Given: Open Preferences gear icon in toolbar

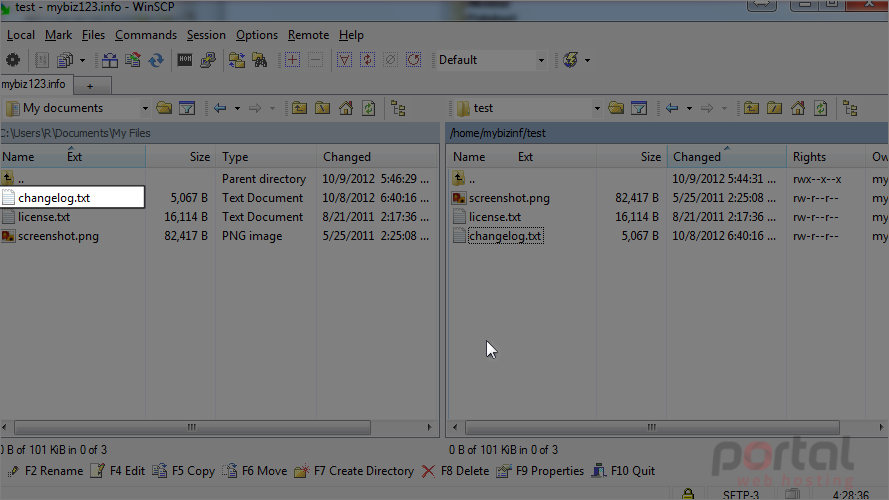Looking at the screenshot, I should (12, 60).
